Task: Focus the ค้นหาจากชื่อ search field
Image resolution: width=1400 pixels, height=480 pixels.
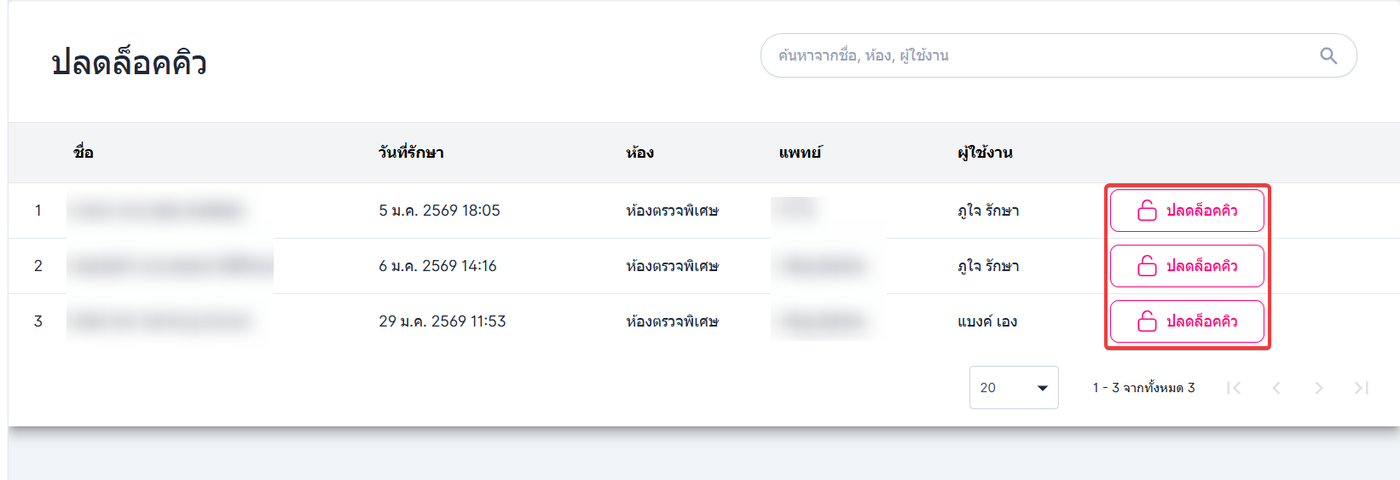Action: point(1030,56)
